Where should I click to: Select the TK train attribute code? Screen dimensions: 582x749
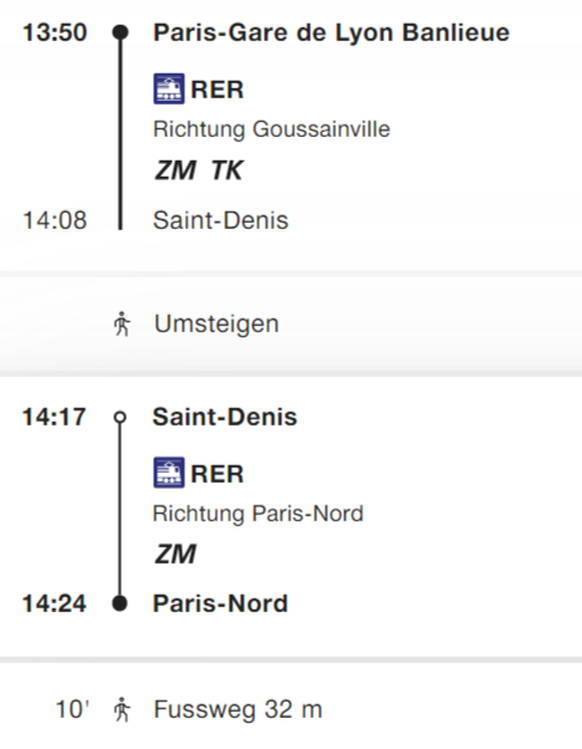(x=227, y=170)
